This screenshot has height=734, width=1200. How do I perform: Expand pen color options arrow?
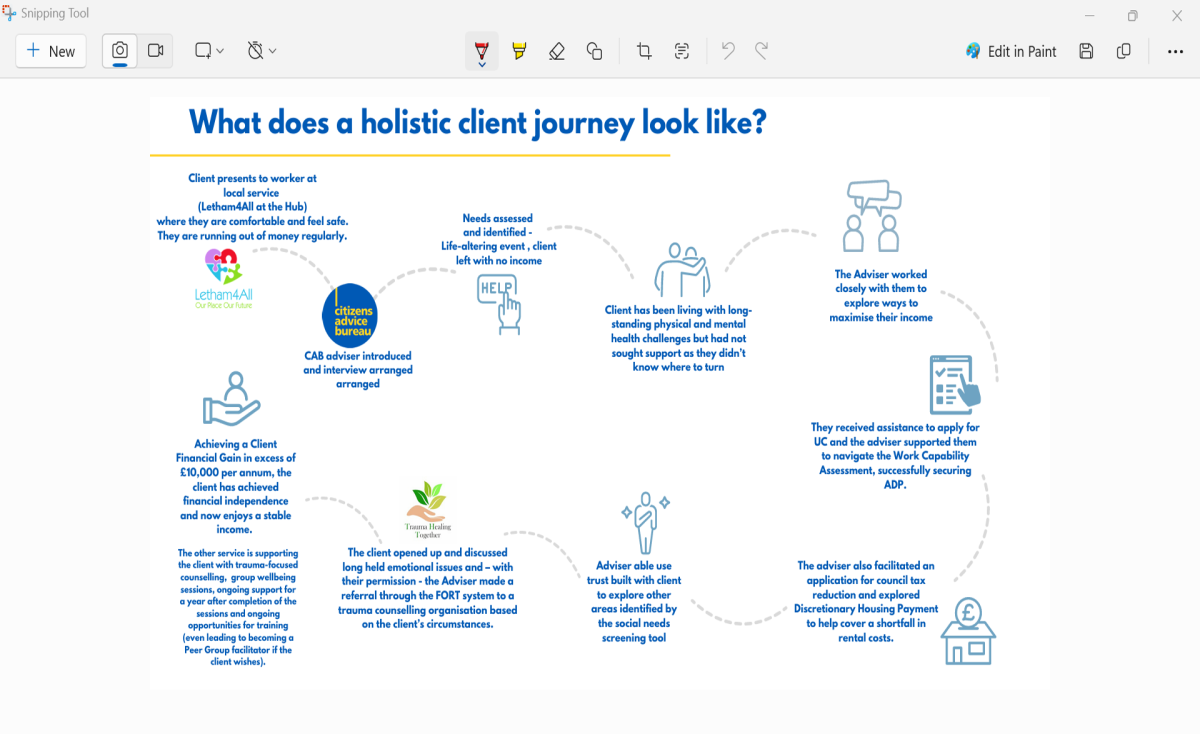click(x=482, y=64)
